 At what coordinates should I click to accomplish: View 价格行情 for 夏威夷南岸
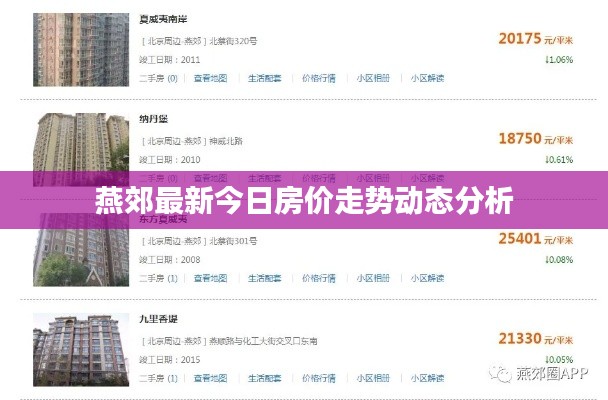pos(319,78)
